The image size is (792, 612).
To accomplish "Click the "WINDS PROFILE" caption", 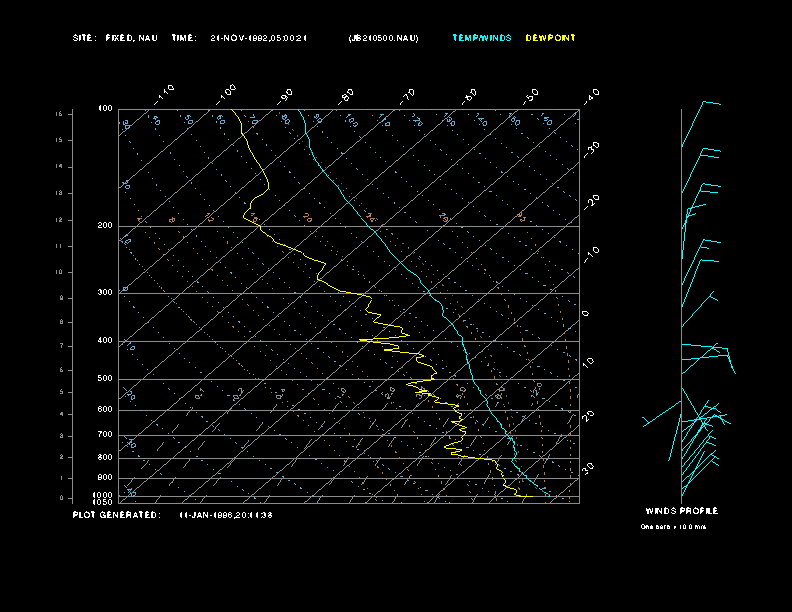I will [x=681, y=511].
